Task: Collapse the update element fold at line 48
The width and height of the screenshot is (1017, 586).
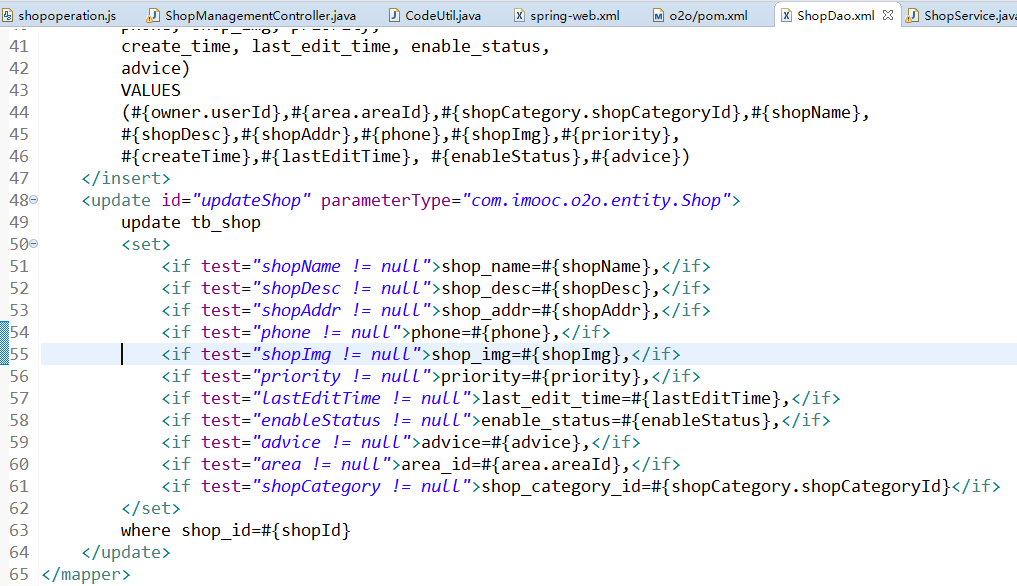Action: tap(34, 200)
